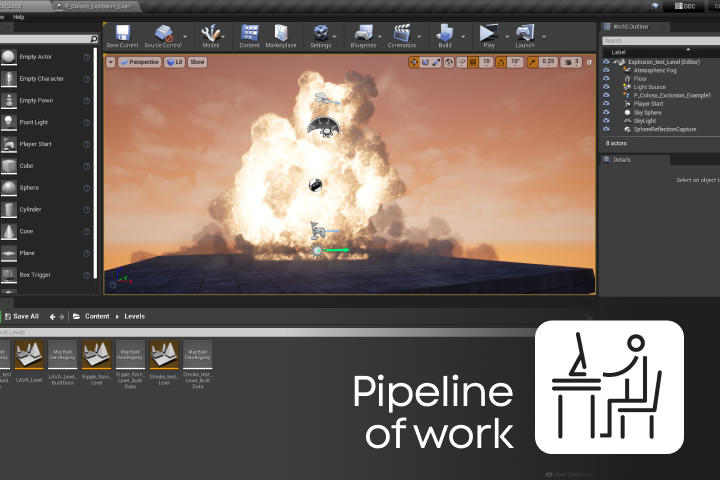Click the magnifier icon in Modes search
The image size is (720, 480).
(94, 39)
